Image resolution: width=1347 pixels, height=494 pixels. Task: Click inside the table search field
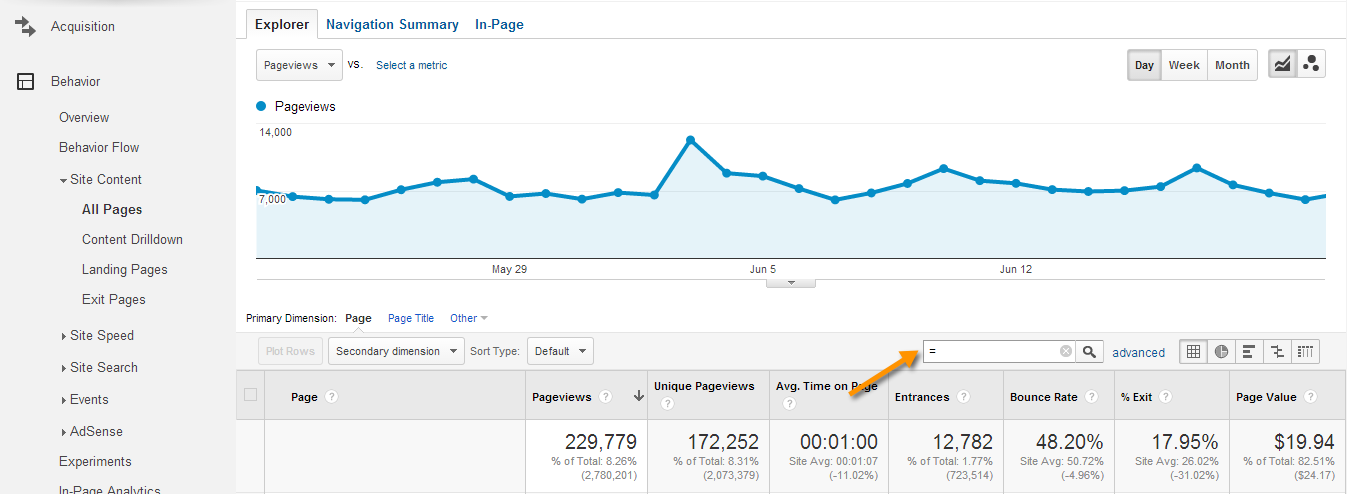(990, 351)
